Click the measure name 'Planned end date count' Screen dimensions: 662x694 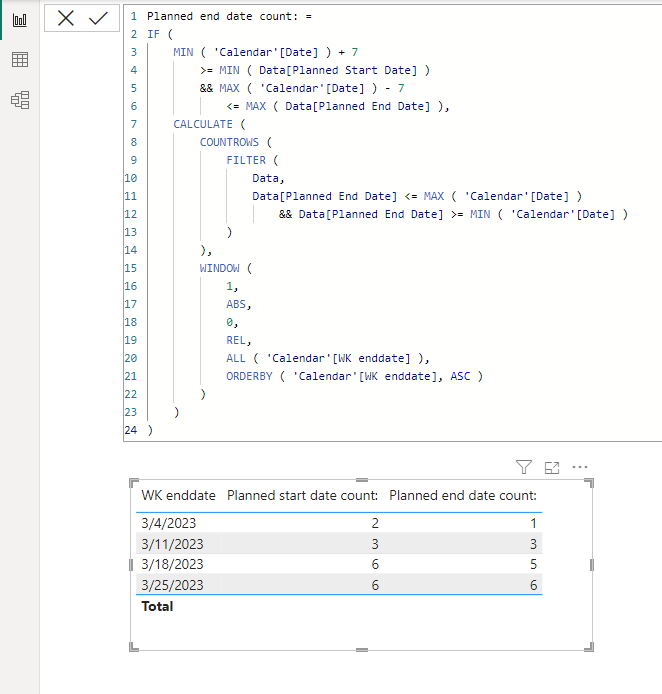[x=219, y=16]
